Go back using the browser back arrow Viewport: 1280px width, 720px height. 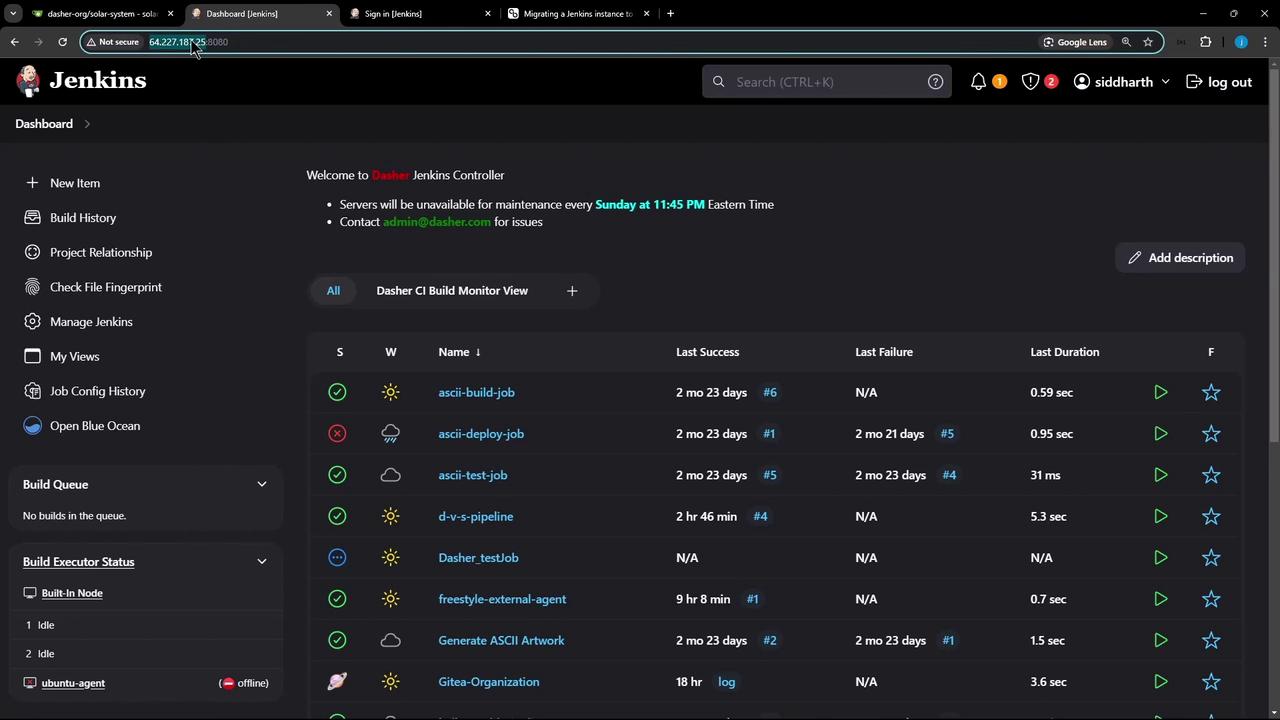click(14, 42)
